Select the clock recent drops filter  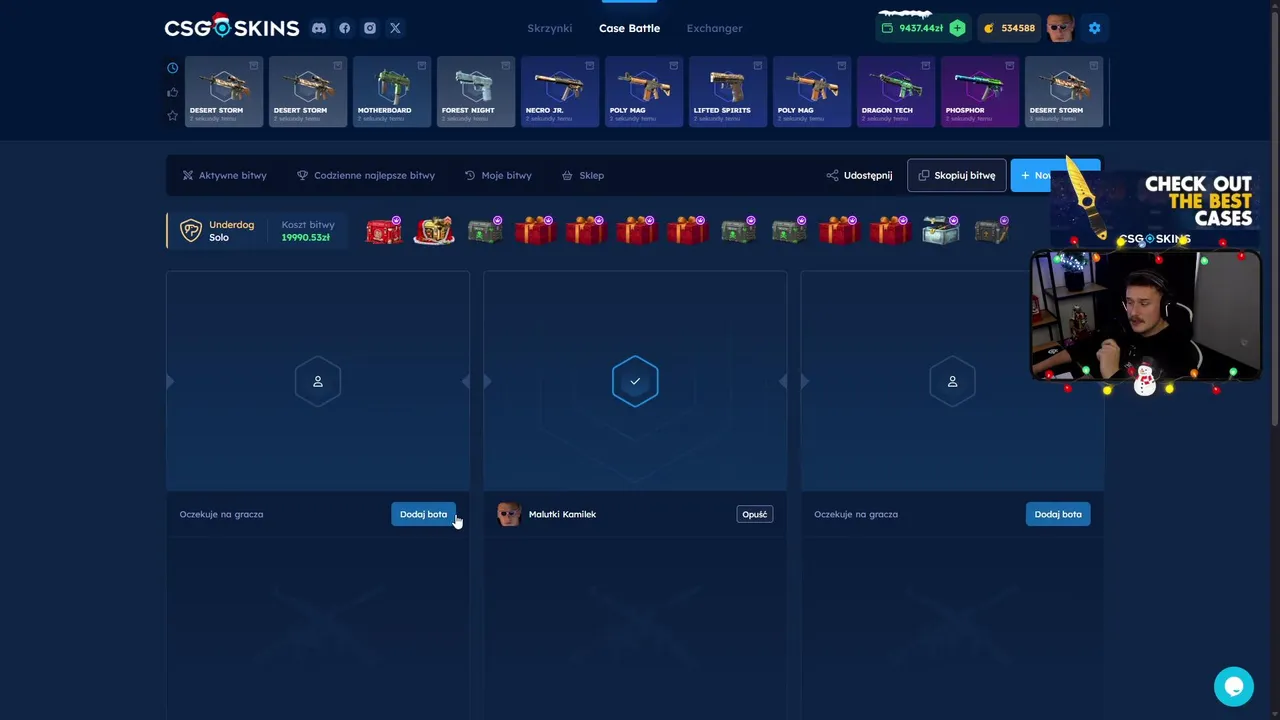click(172, 68)
